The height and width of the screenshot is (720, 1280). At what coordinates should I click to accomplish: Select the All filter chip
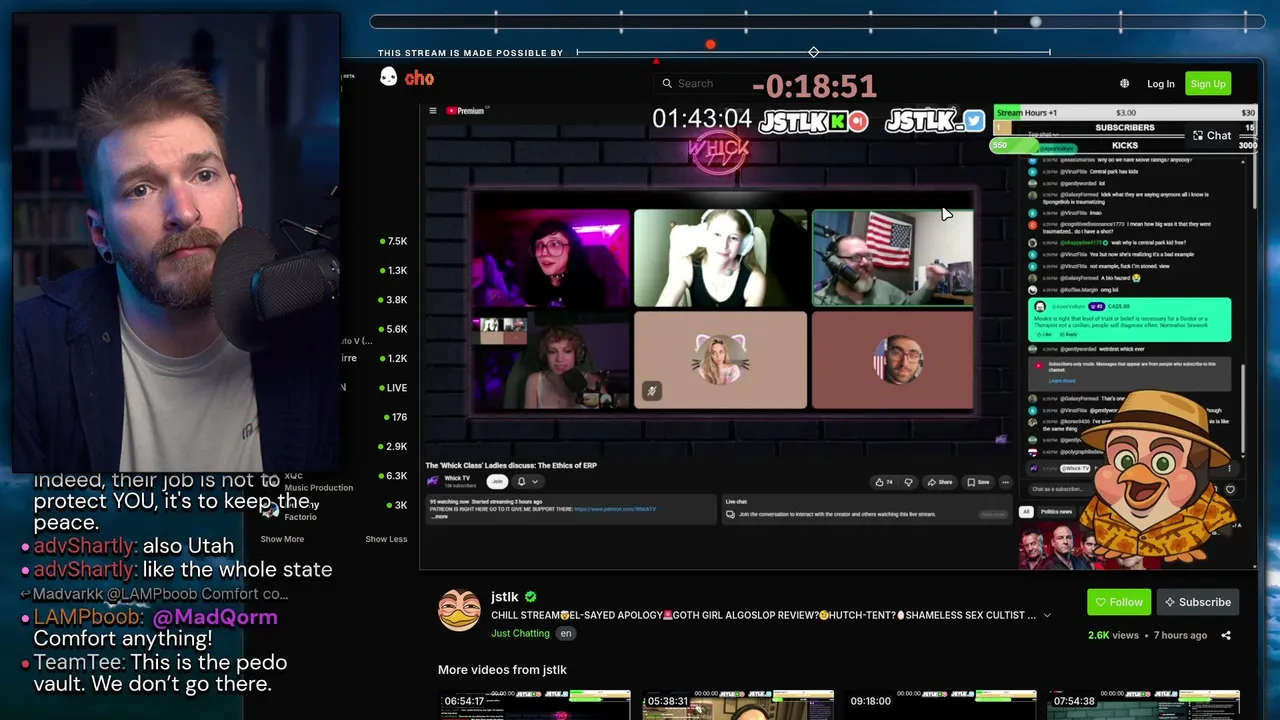point(1025,512)
